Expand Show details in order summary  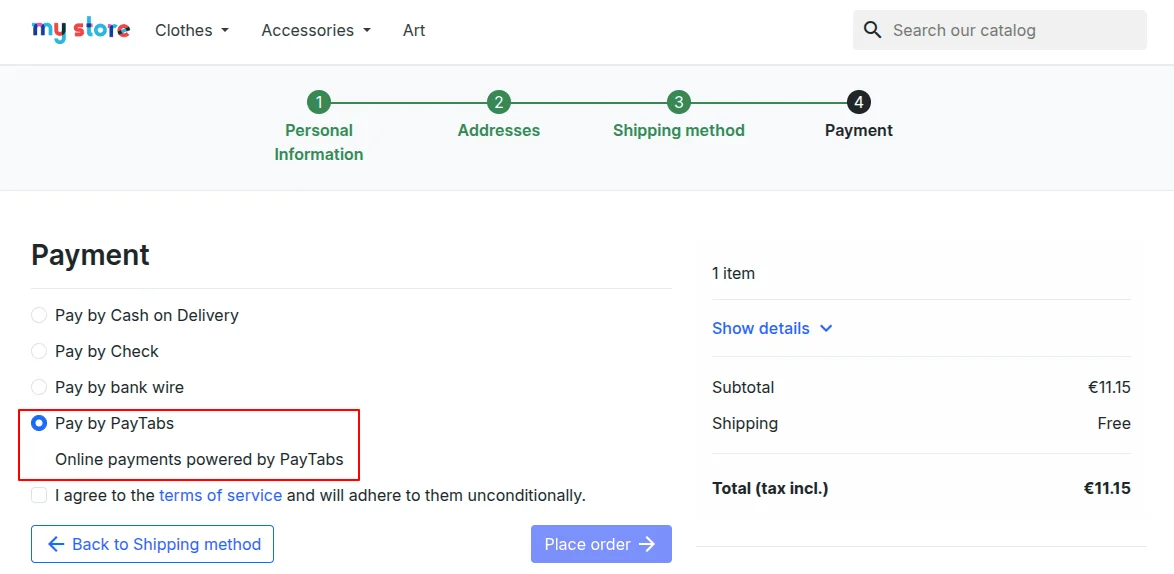[772, 328]
